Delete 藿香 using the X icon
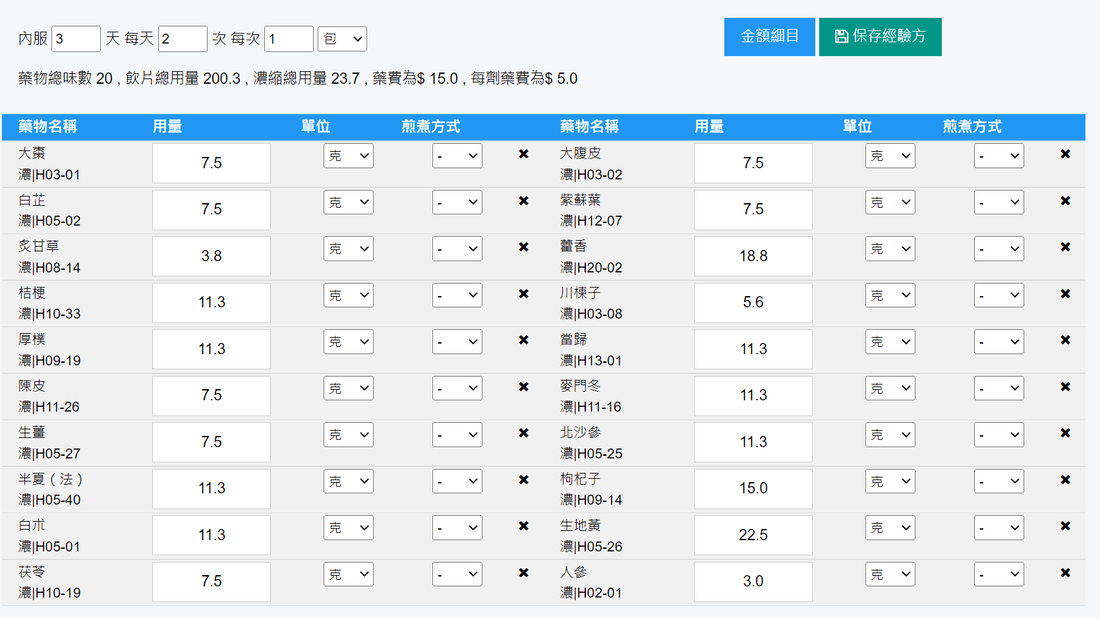The height and width of the screenshot is (618, 1100). [x=1065, y=247]
